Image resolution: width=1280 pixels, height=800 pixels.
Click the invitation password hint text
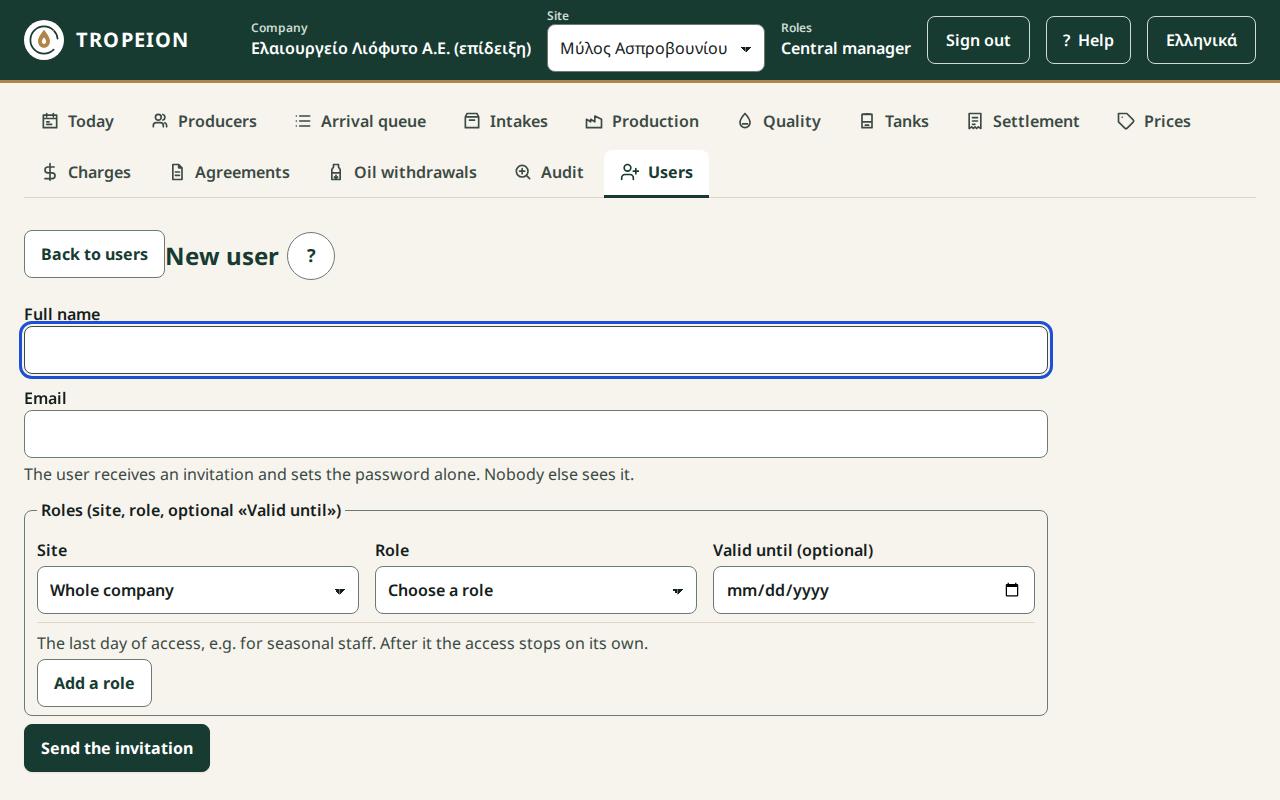329,474
